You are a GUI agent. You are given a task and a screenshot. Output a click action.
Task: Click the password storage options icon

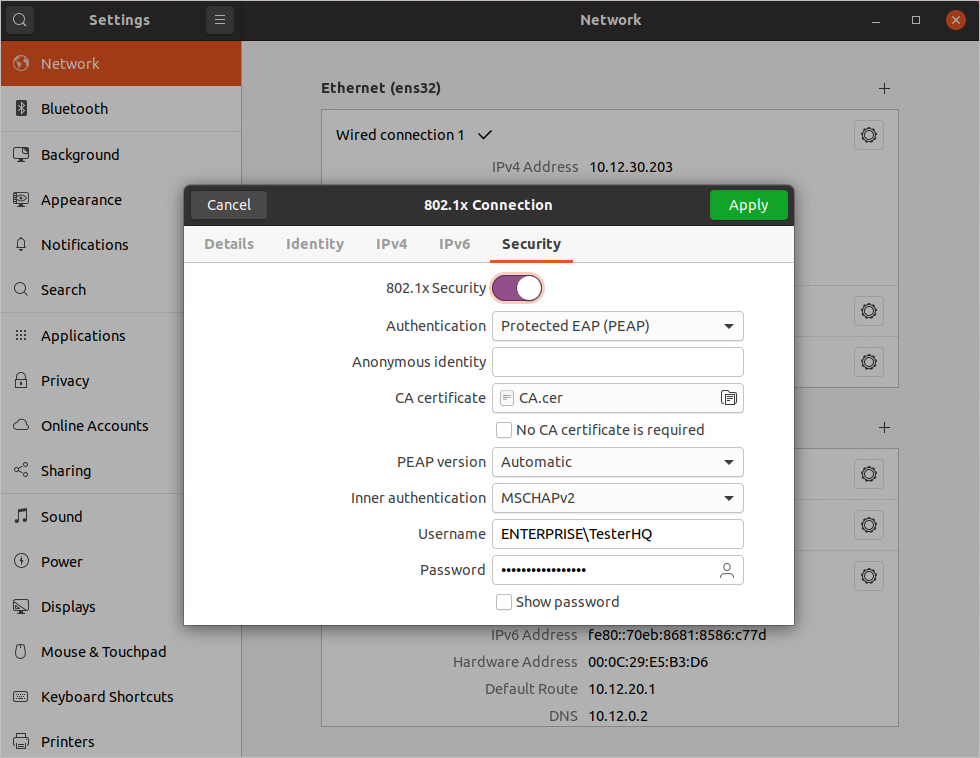coord(727,570)
